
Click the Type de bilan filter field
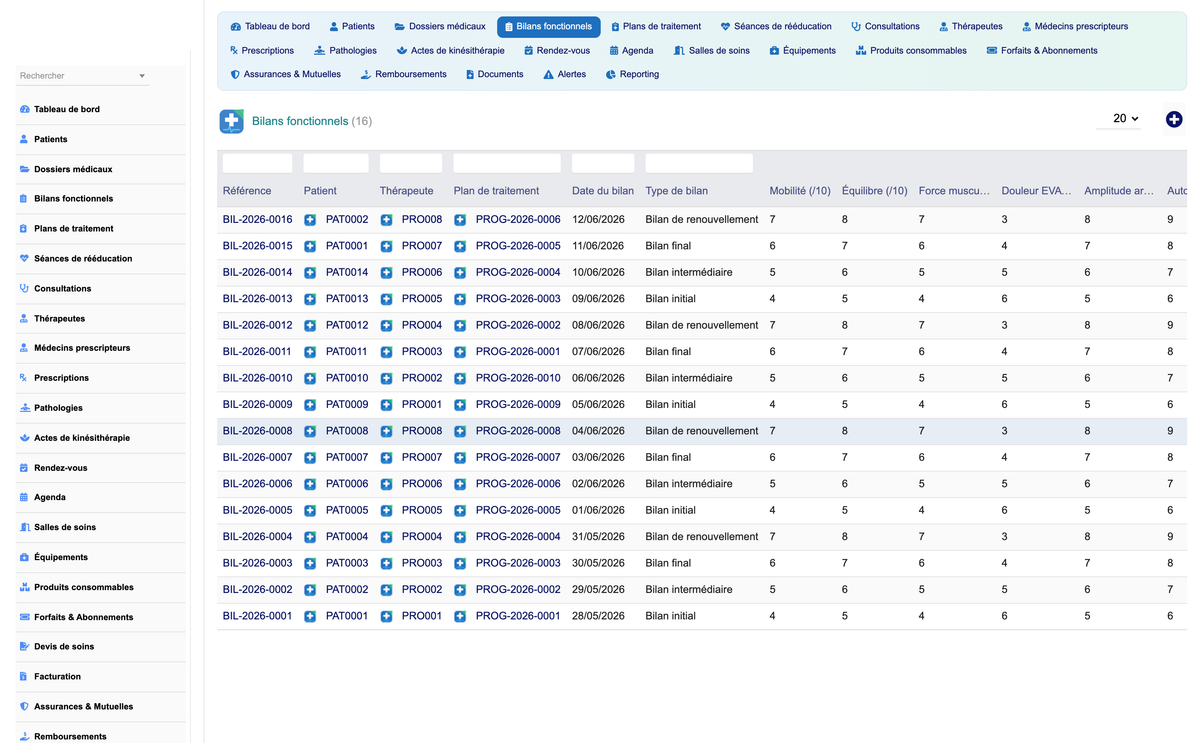[x=699, y=163]
